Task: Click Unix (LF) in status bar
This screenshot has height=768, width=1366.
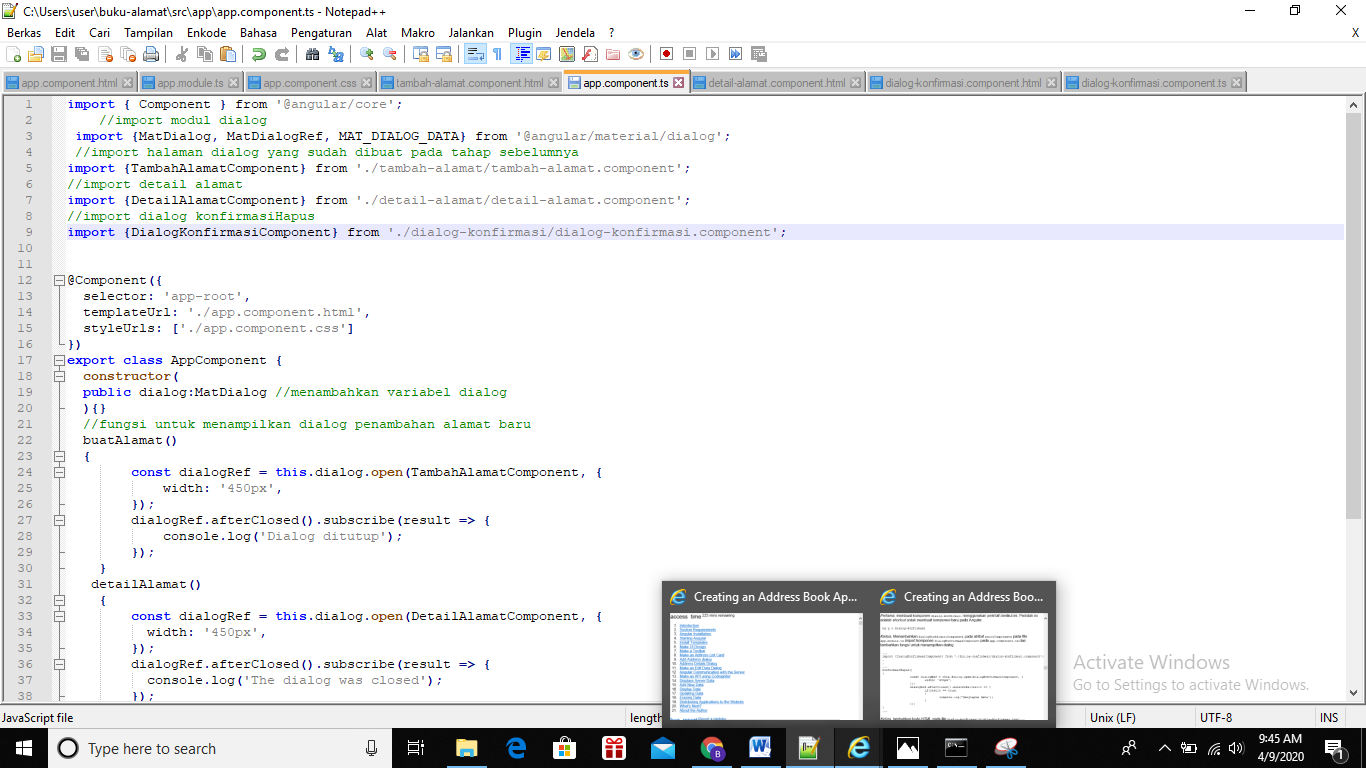Action: (x=1113, y=718)
